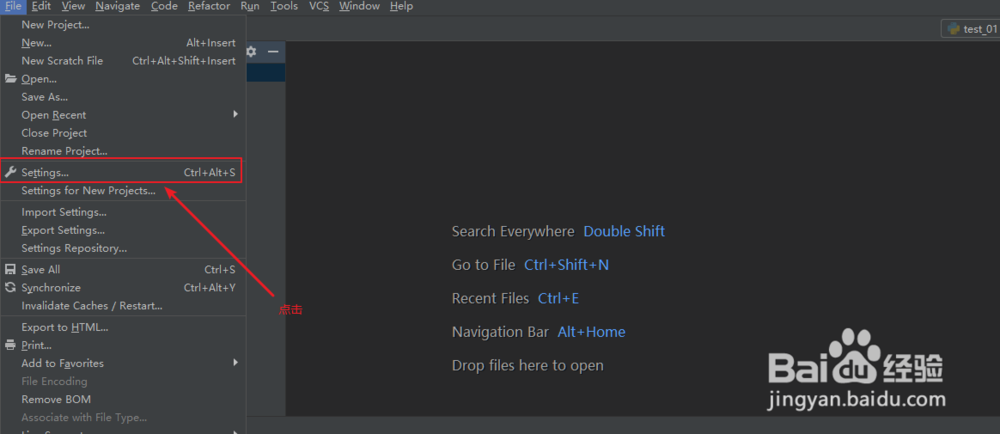Viewport: 1000px width, 434px height.
Task: Click the floppy disk Save All icon
Action: click(11, 270)
